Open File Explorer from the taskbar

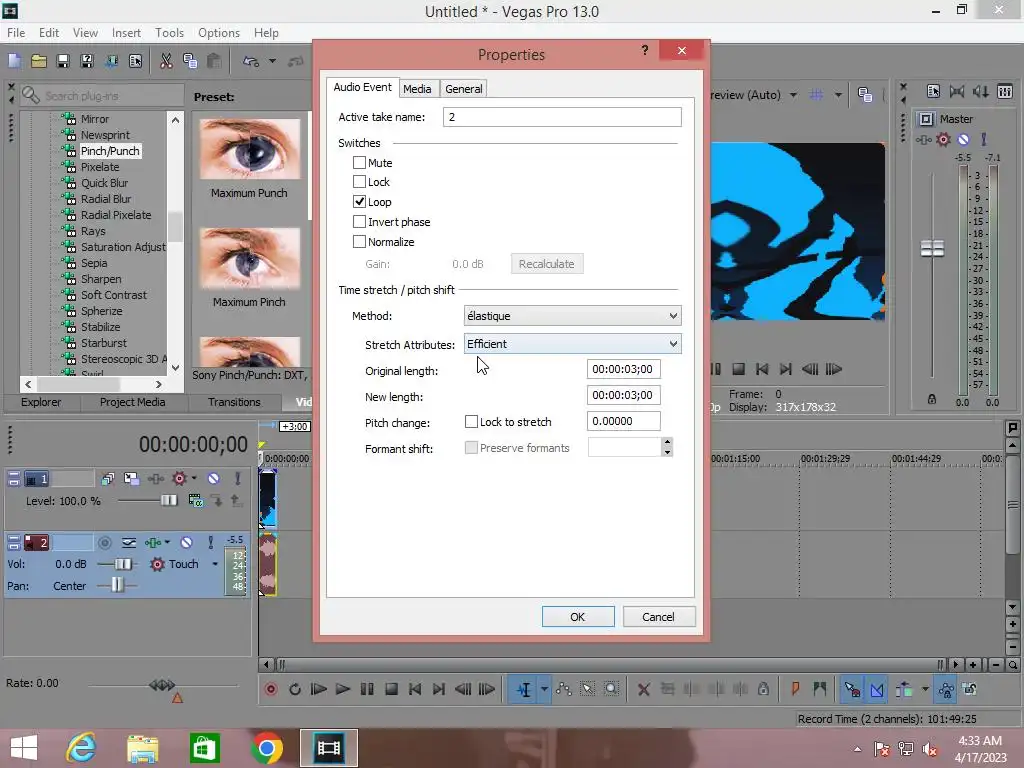point(142,748)
